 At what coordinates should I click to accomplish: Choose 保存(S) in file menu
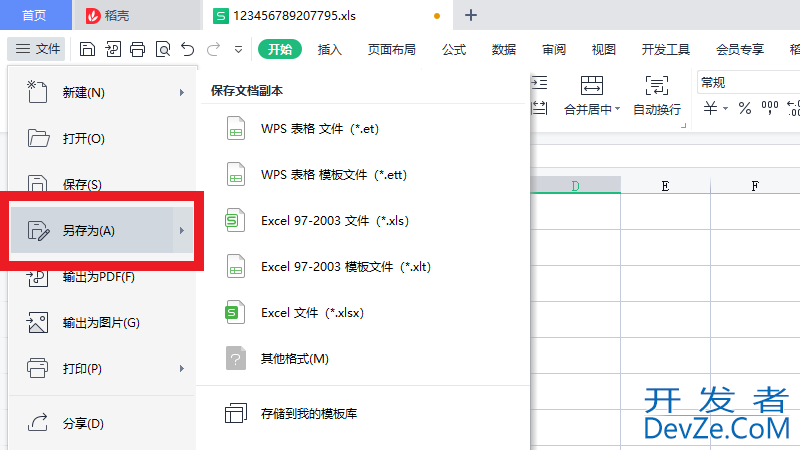102,183
